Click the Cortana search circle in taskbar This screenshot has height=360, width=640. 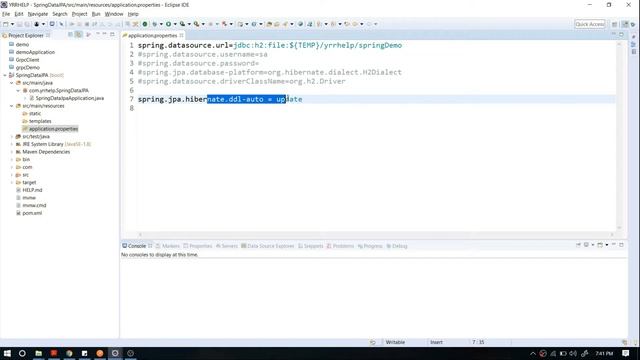[22, 353]
